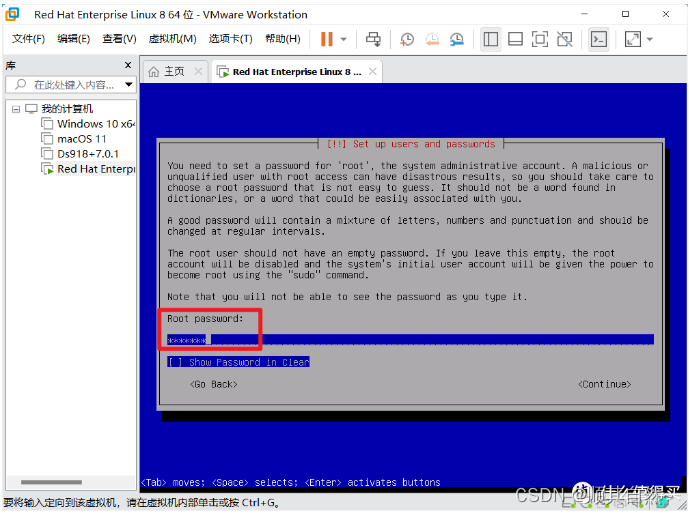
Task: Take a snapshot of the virtual machine
Action: pos(407,39)
